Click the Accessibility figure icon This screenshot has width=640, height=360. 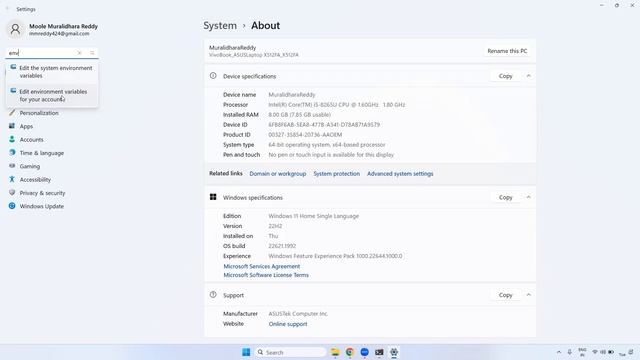[x=12, y=179]
